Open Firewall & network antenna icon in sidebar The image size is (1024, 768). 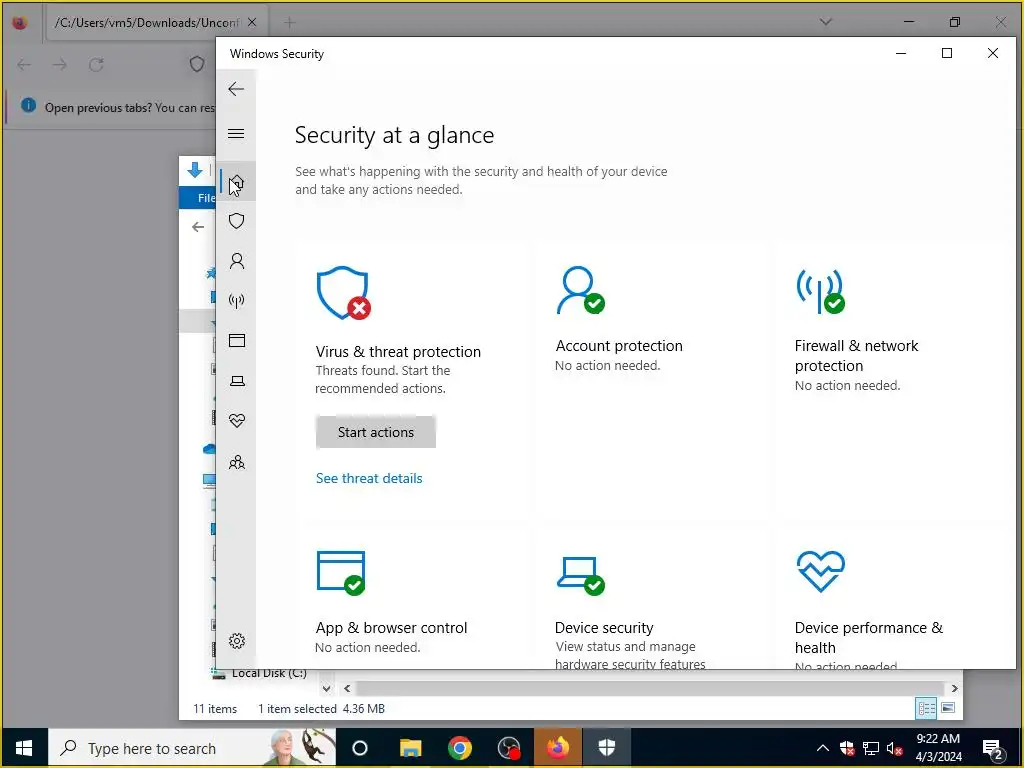[236, 300]
